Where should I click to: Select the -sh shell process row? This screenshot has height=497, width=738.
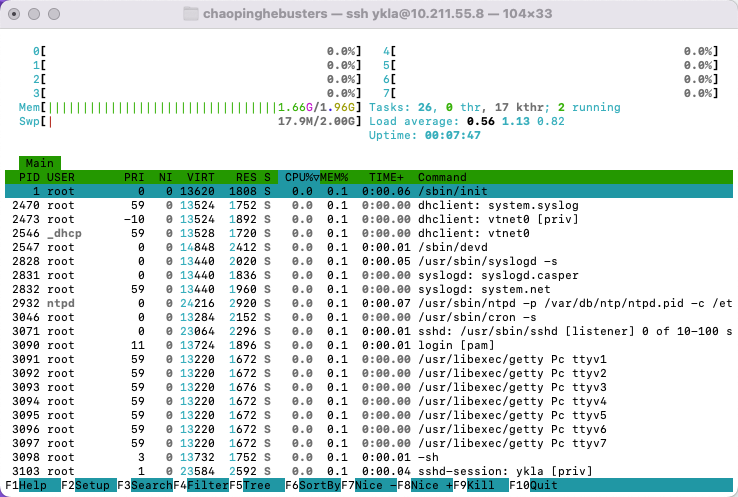[369, 457]
